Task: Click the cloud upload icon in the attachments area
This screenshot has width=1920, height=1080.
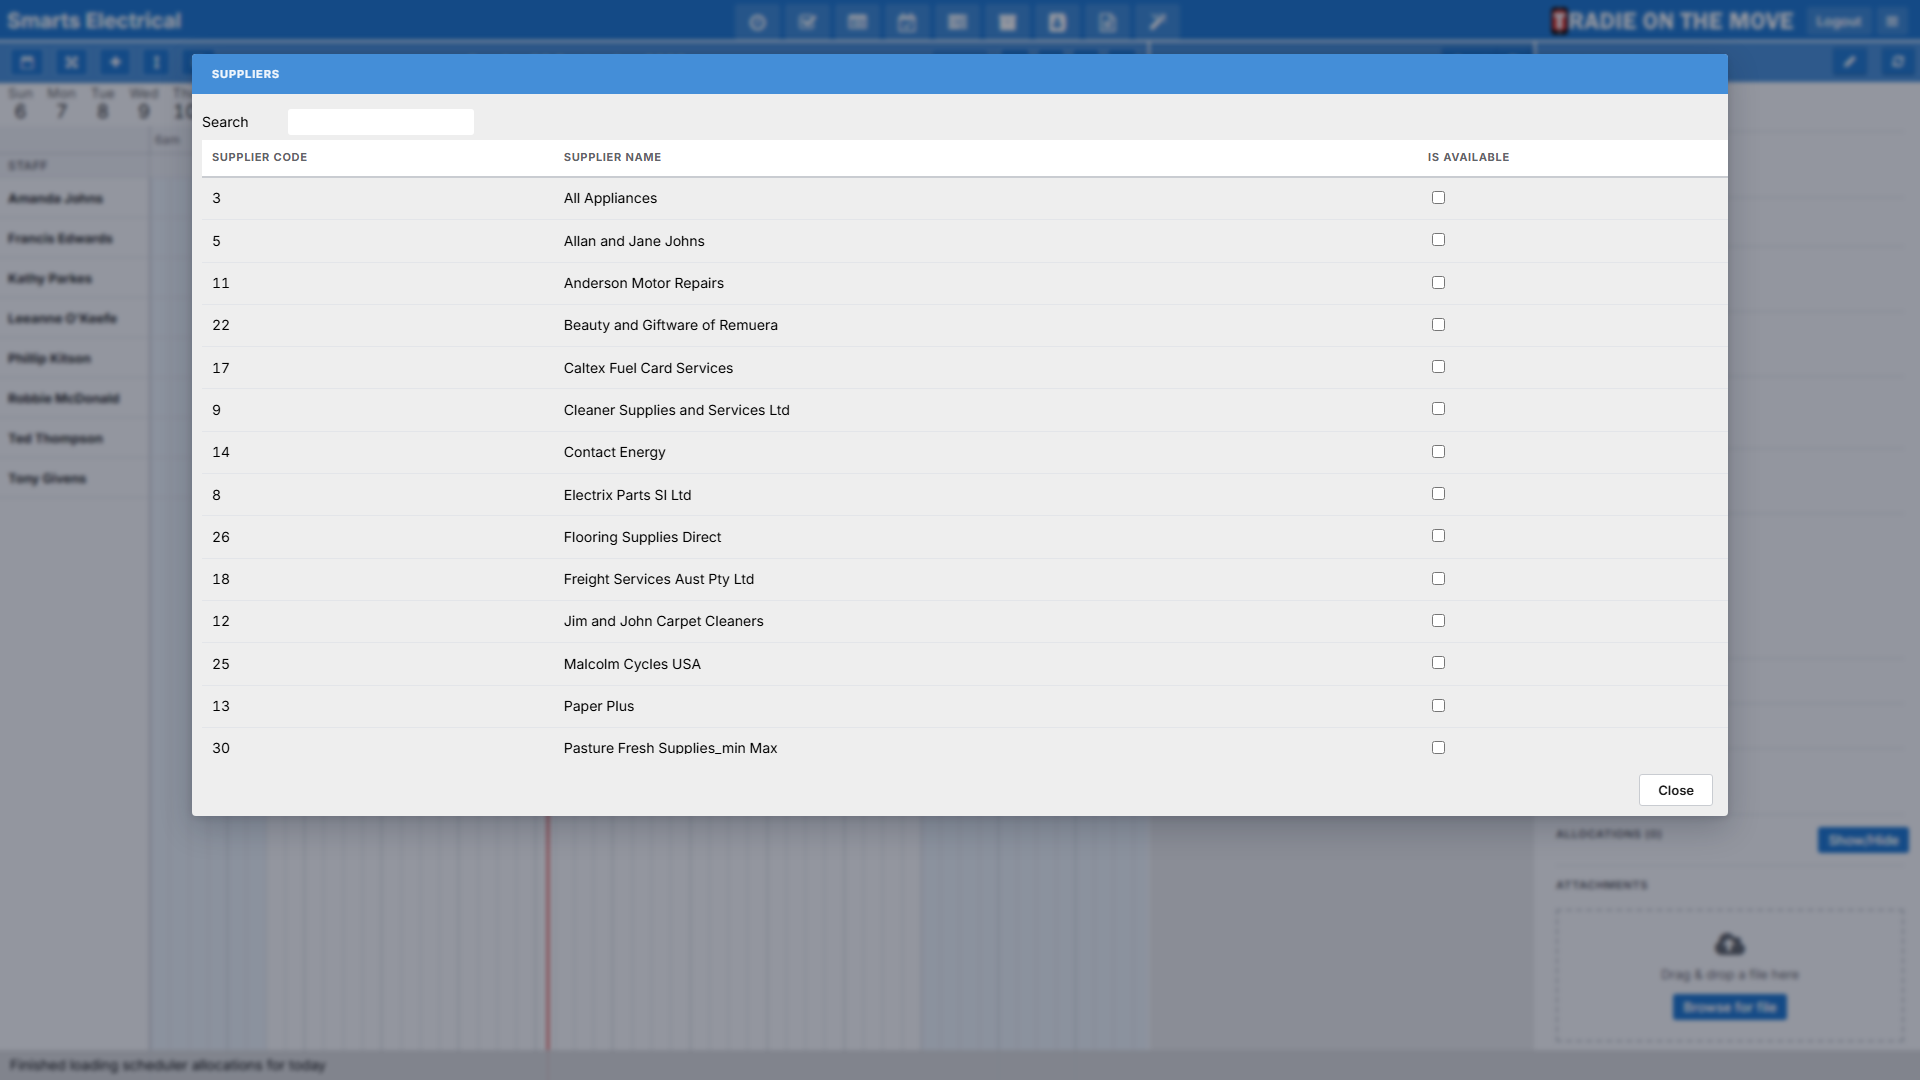Action: (1729, 944)
